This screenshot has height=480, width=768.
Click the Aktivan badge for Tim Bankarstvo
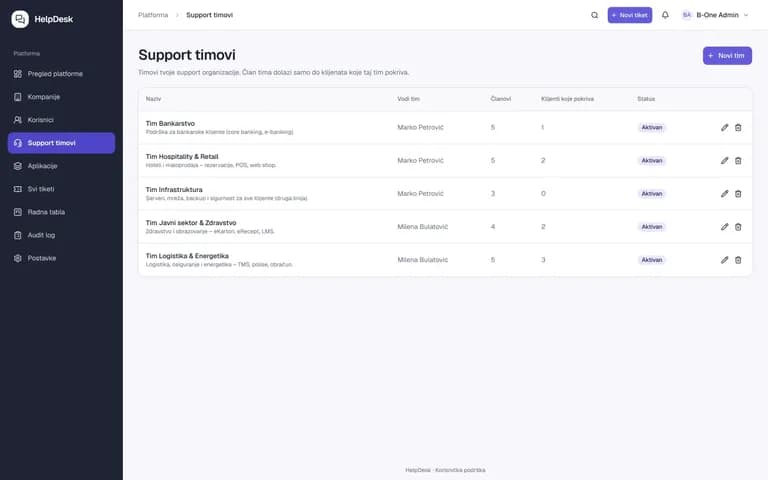pos(651,127)
